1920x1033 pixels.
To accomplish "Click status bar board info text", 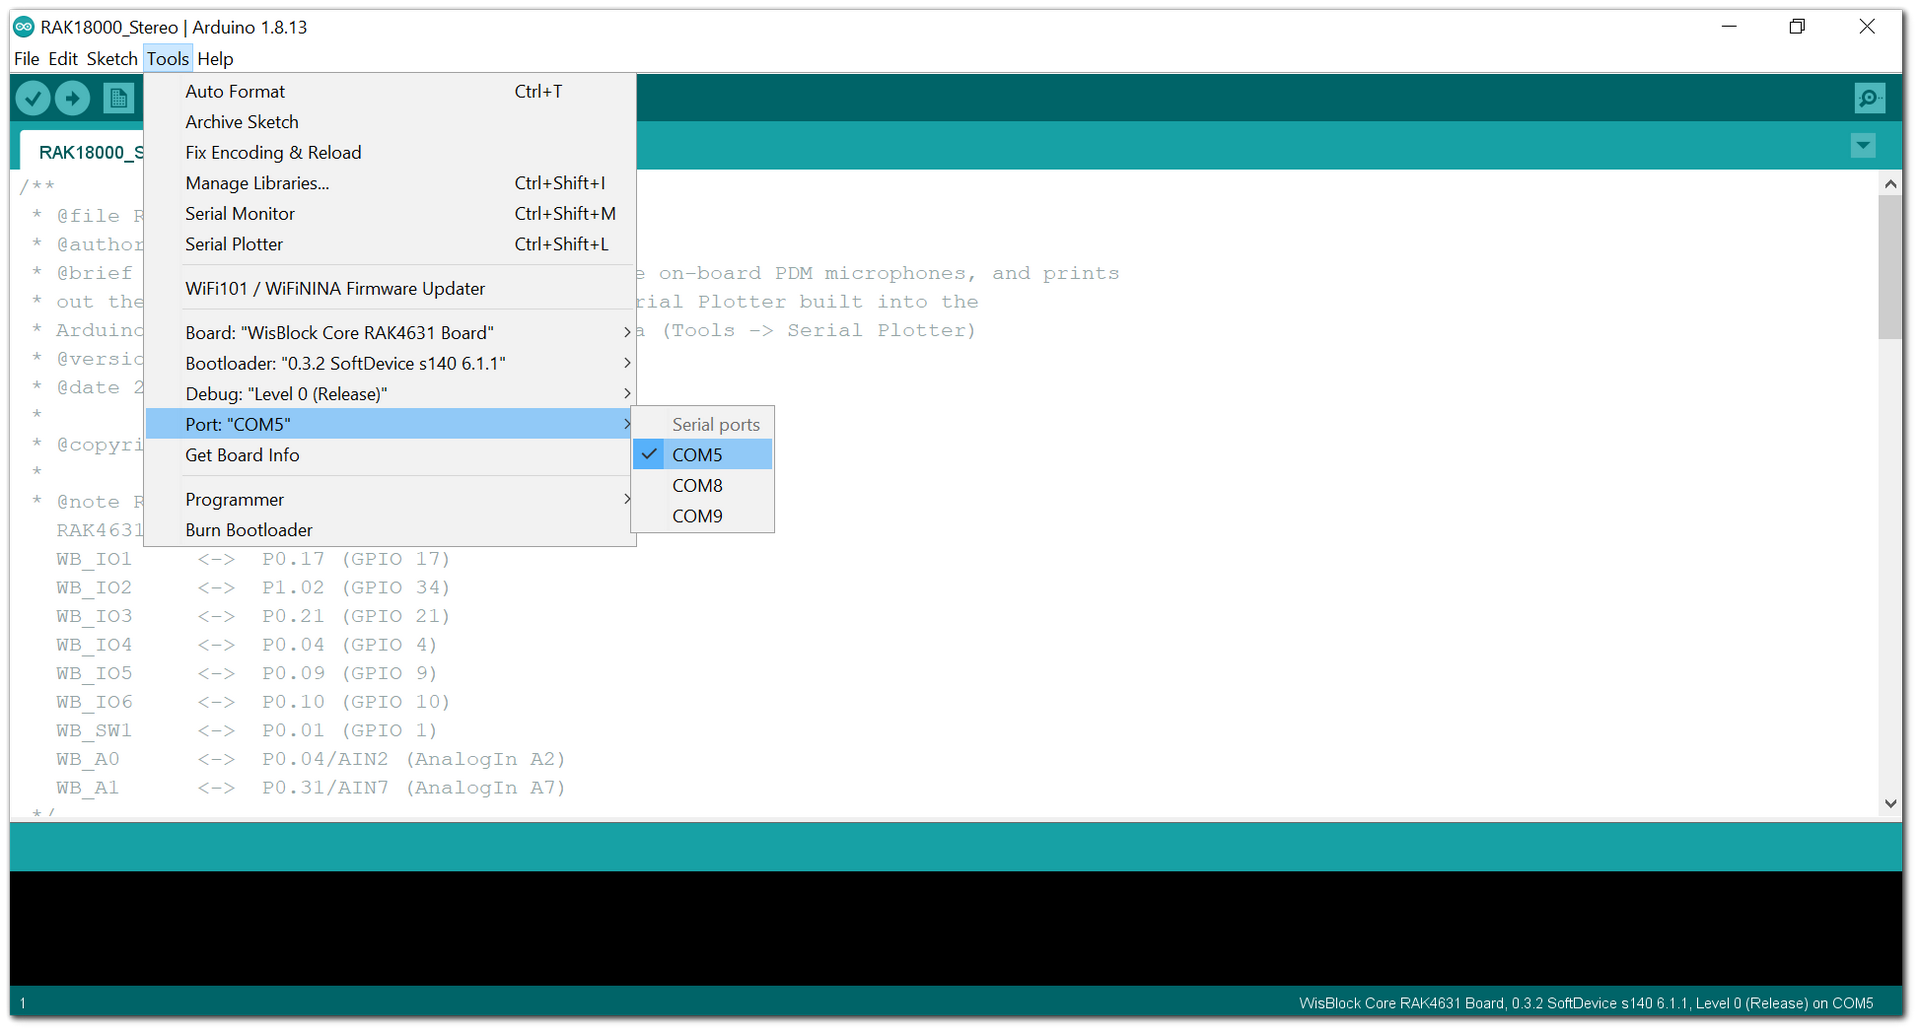I will pos(1585,1003).
